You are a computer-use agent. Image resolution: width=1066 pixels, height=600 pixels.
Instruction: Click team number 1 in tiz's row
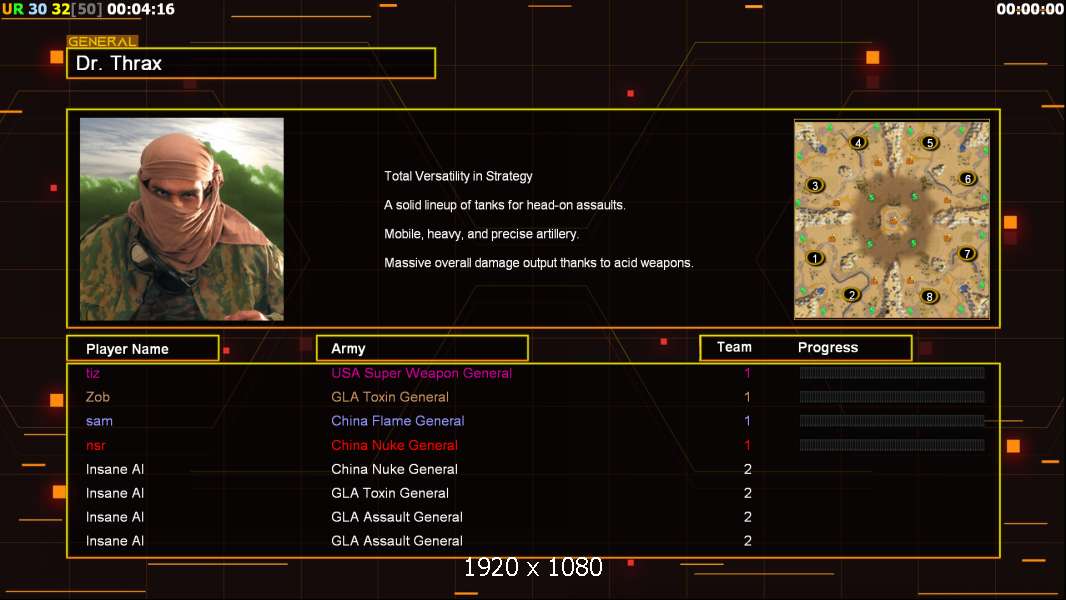coord(747,373)
